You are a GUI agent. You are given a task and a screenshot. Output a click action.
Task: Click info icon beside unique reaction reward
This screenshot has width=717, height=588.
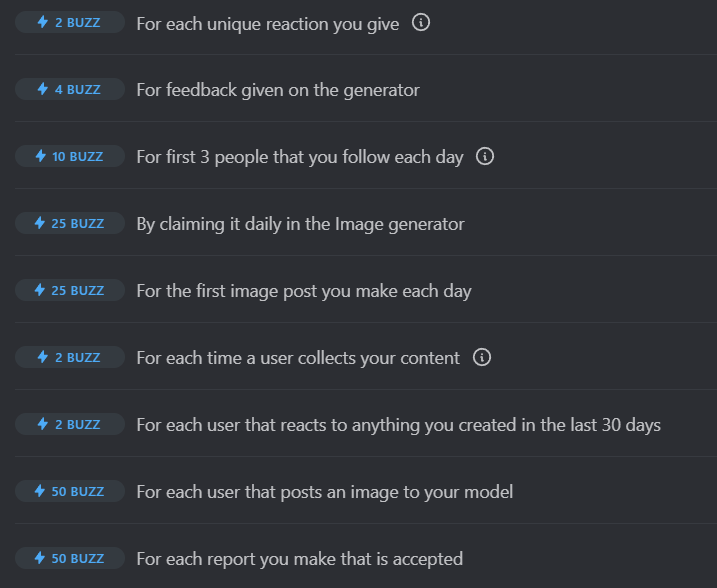[421, 22]
